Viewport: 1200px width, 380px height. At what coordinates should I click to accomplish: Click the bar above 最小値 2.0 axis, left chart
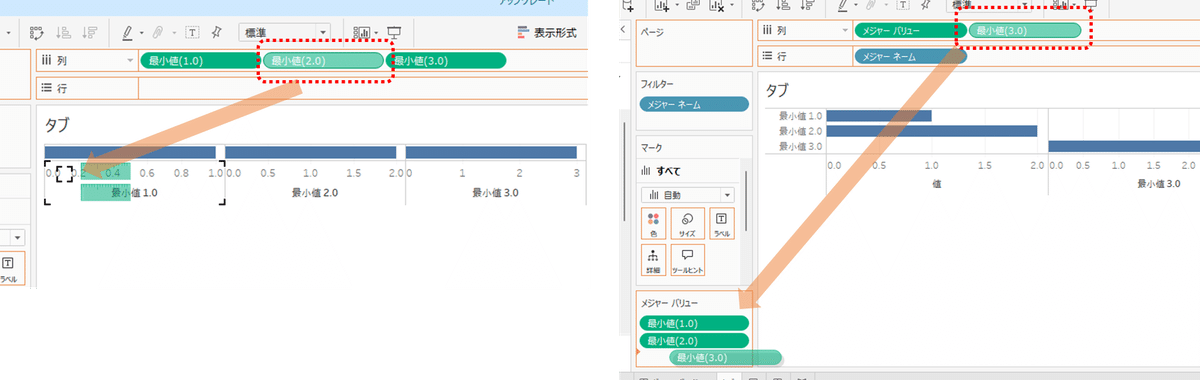[x=312, y=152]
